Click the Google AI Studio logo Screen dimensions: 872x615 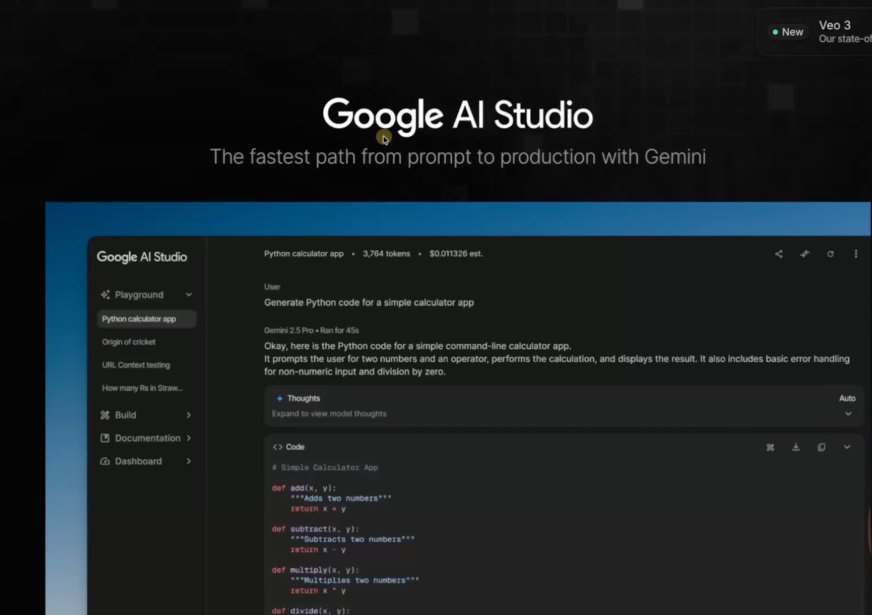point(142,257)
